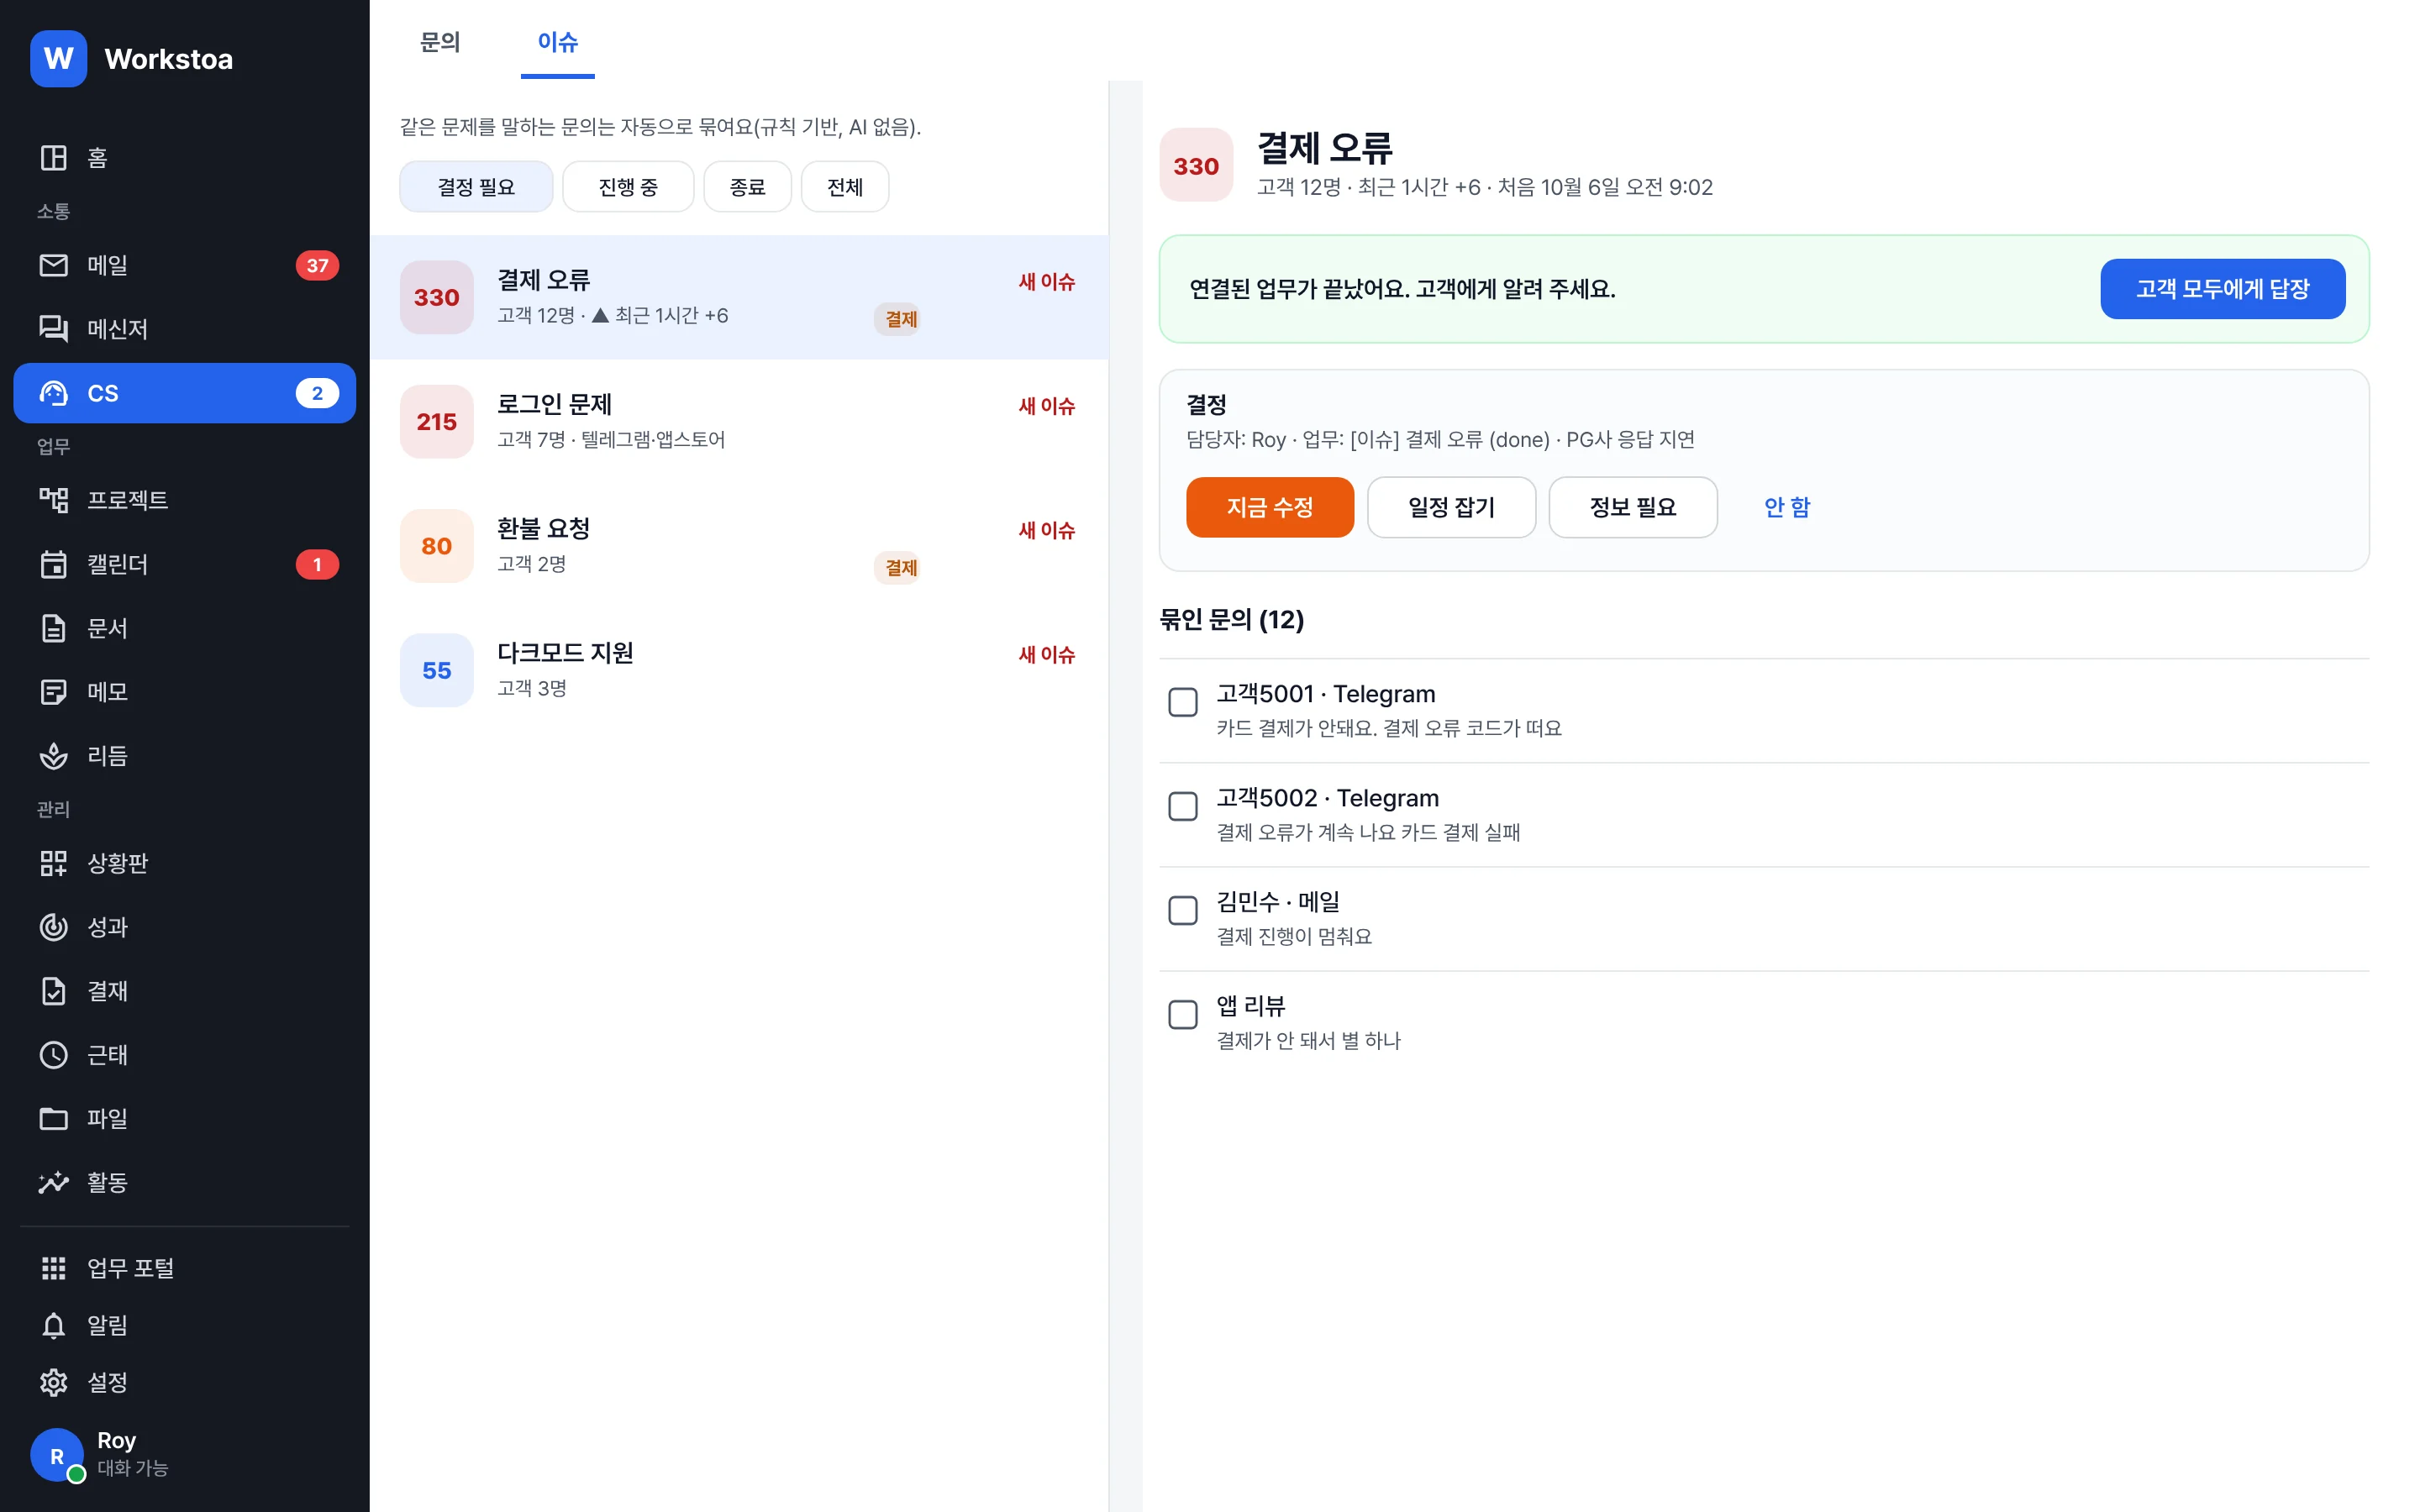Switch to the 문의 tab
Viewport: 2420px width, 1512px height.
click(440, 42)
